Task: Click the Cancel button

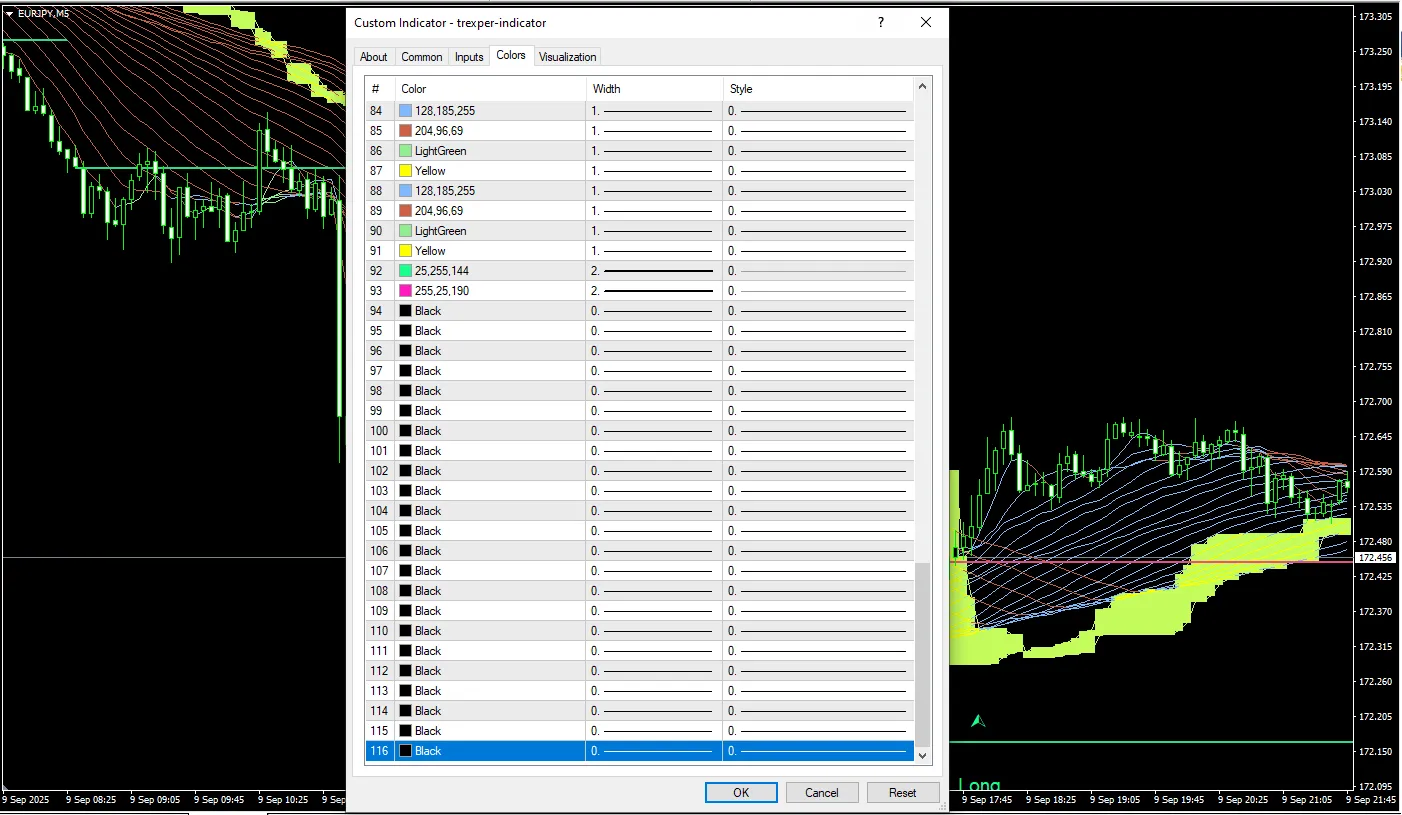Action: tap(821, 792)
